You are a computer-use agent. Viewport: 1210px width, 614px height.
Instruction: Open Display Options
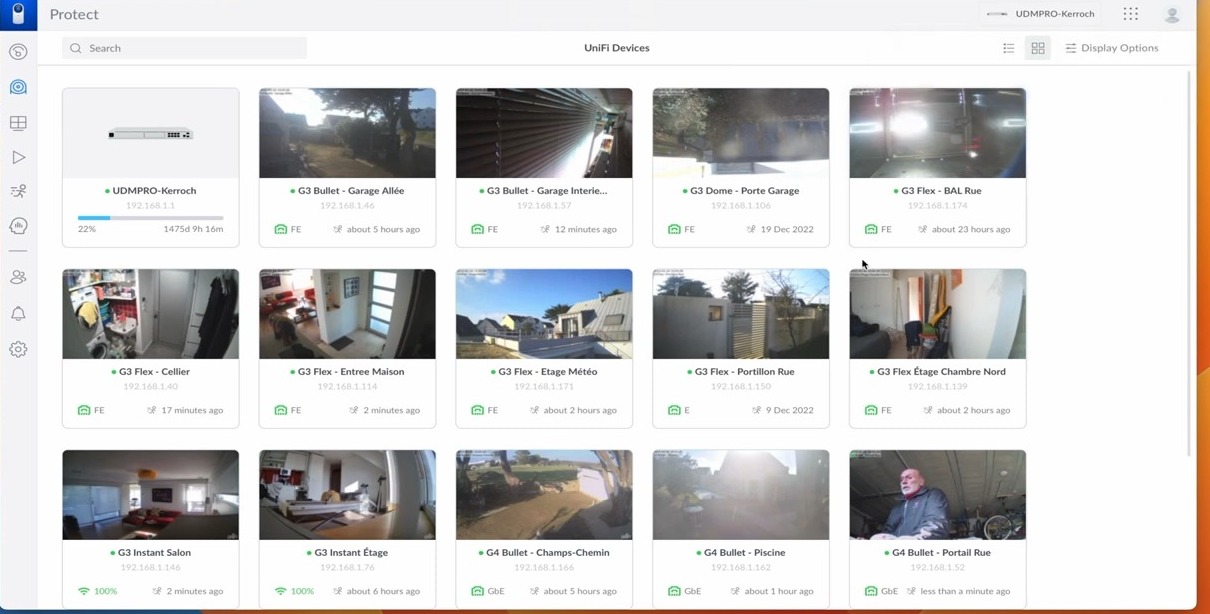(x=1112, y=48)
